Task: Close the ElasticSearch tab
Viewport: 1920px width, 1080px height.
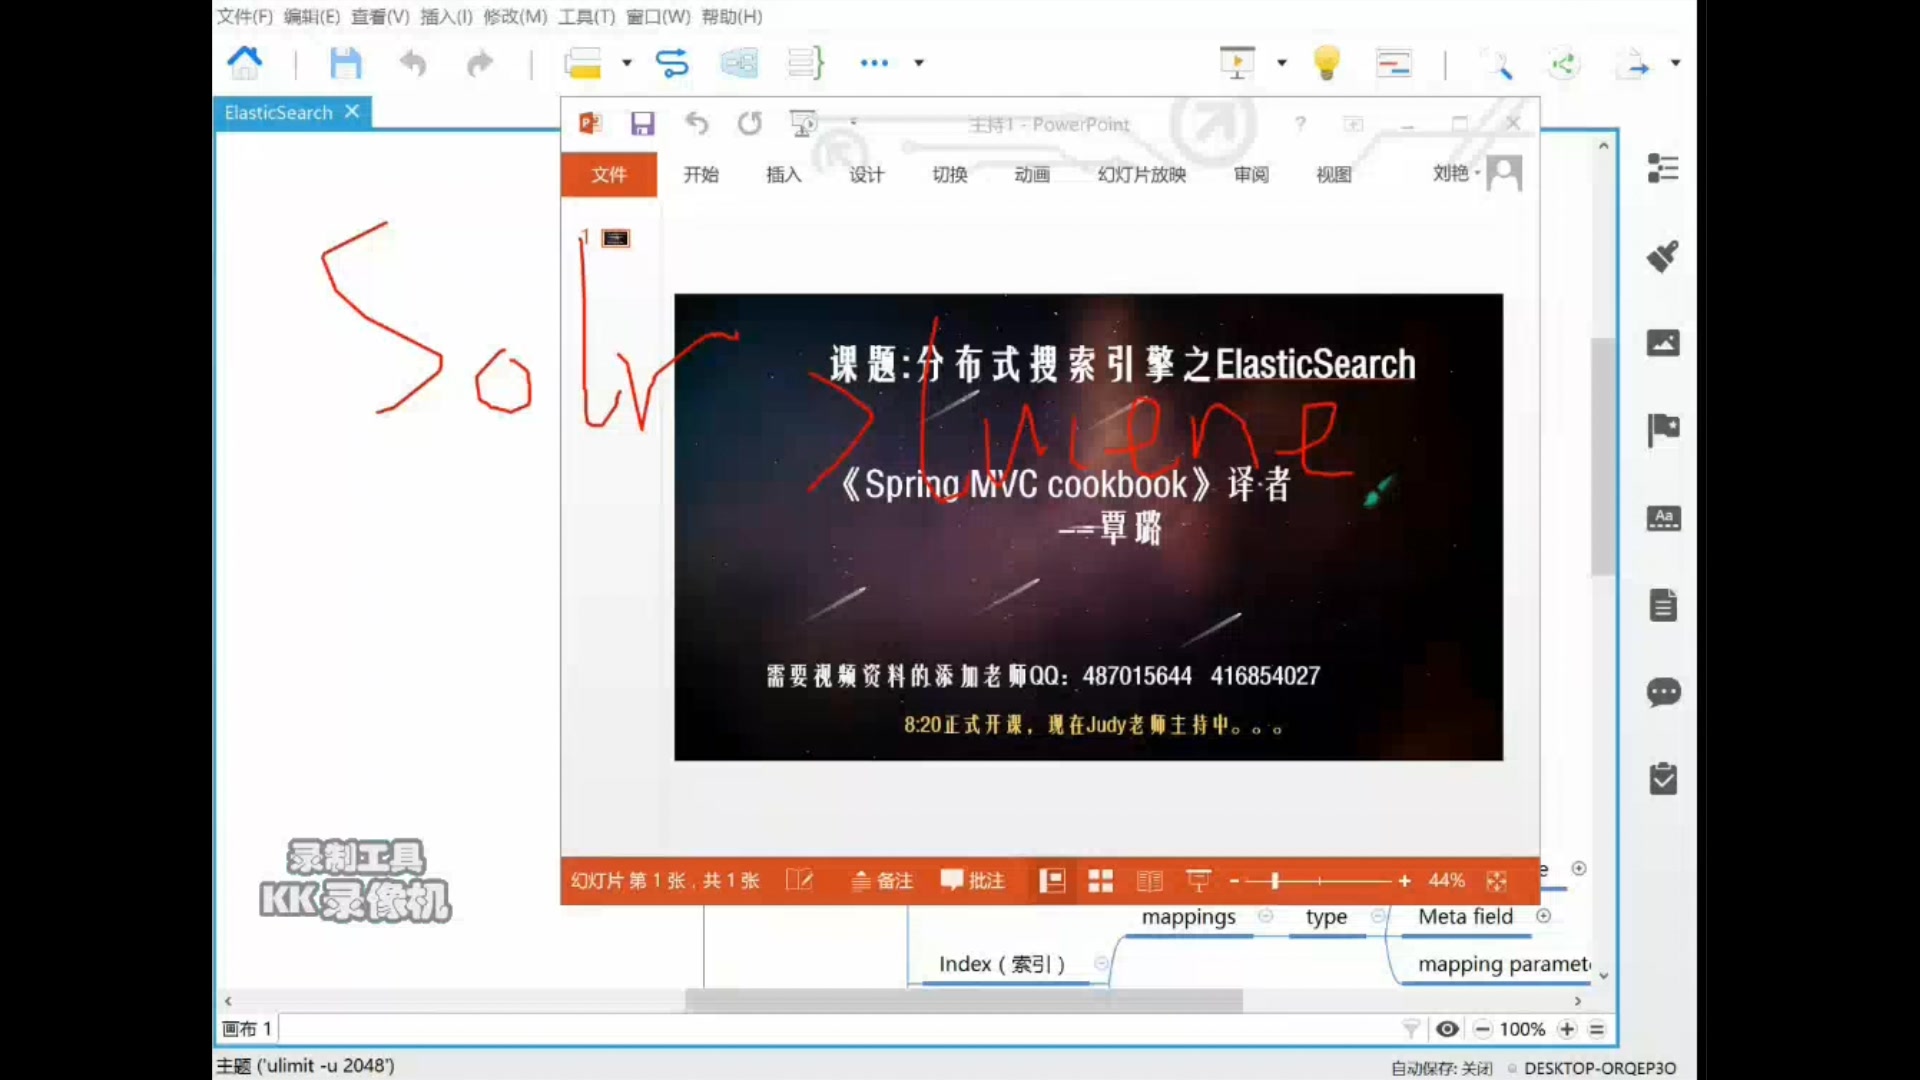Action: pos(352,112)
